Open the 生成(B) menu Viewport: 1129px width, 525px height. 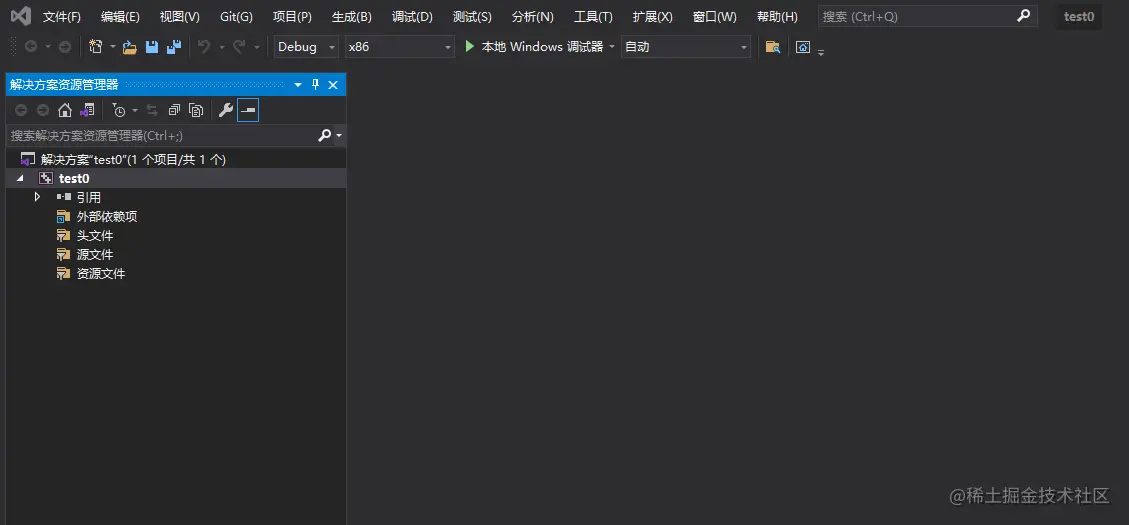(x=351, y=17)
